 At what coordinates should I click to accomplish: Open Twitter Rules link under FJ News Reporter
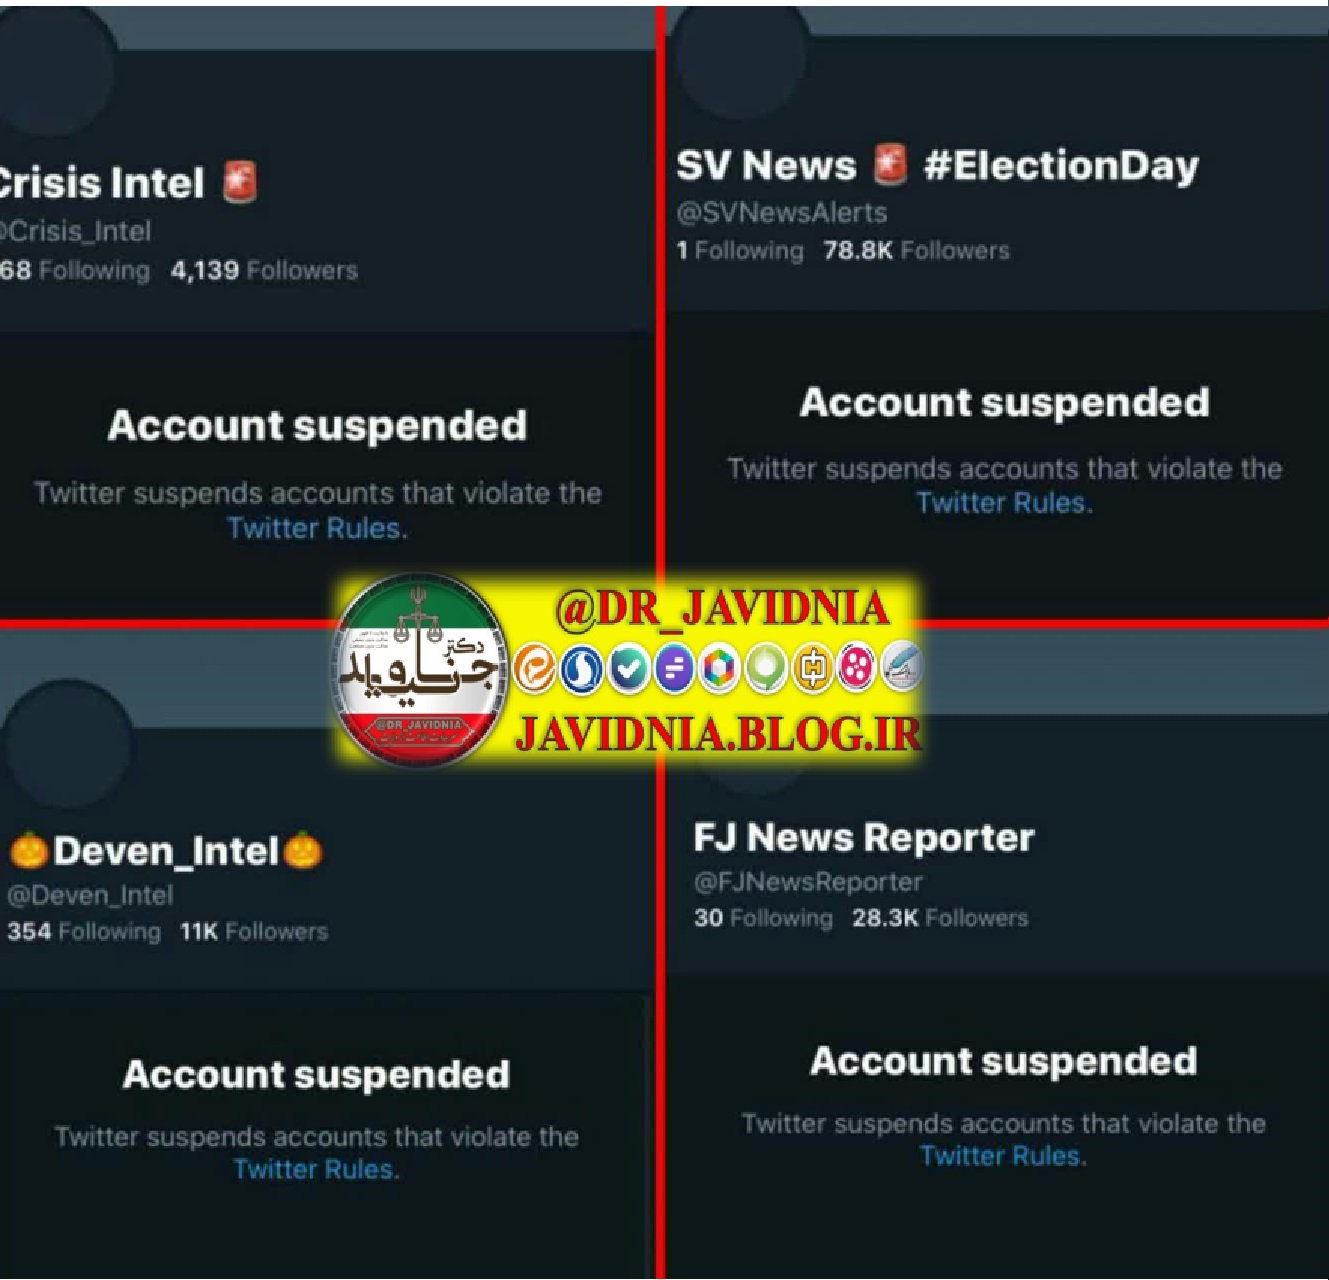[x=1003, y=1156]
